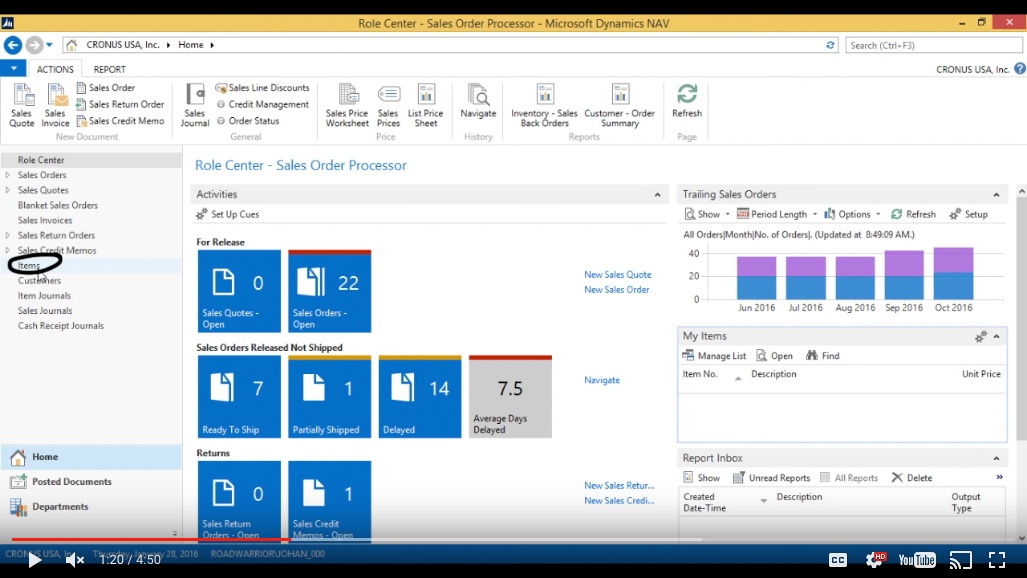Open the chart Options dropdown
Screen dimensions: 1027x578
[852, 214]
